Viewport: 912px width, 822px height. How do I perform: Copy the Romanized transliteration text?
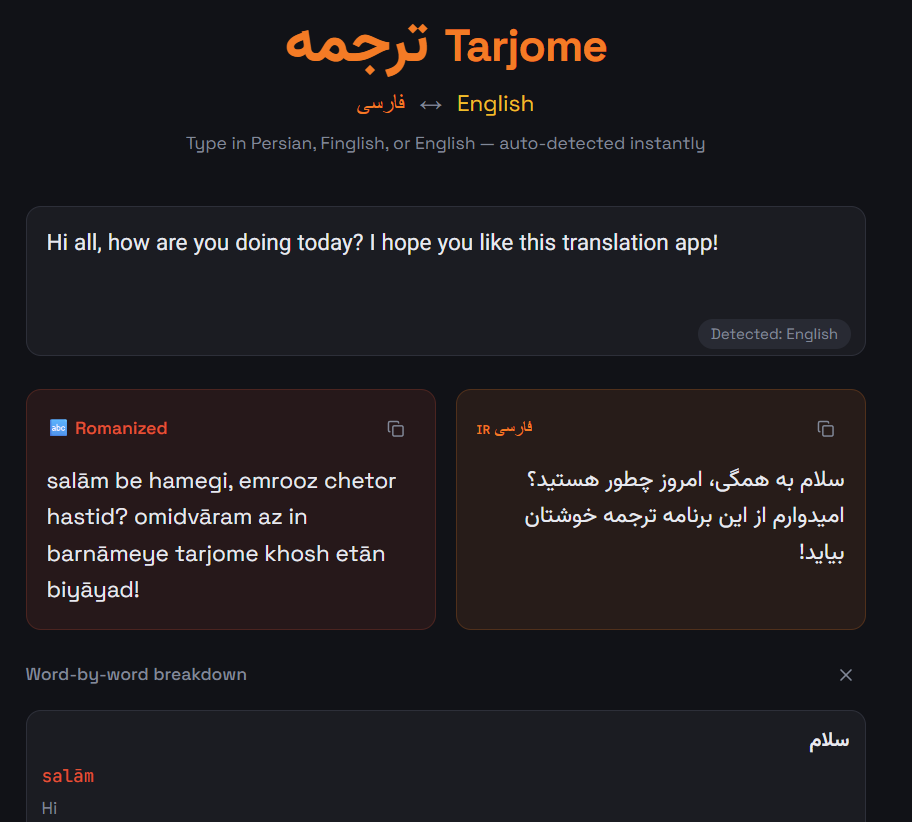[x=396, y=428]
